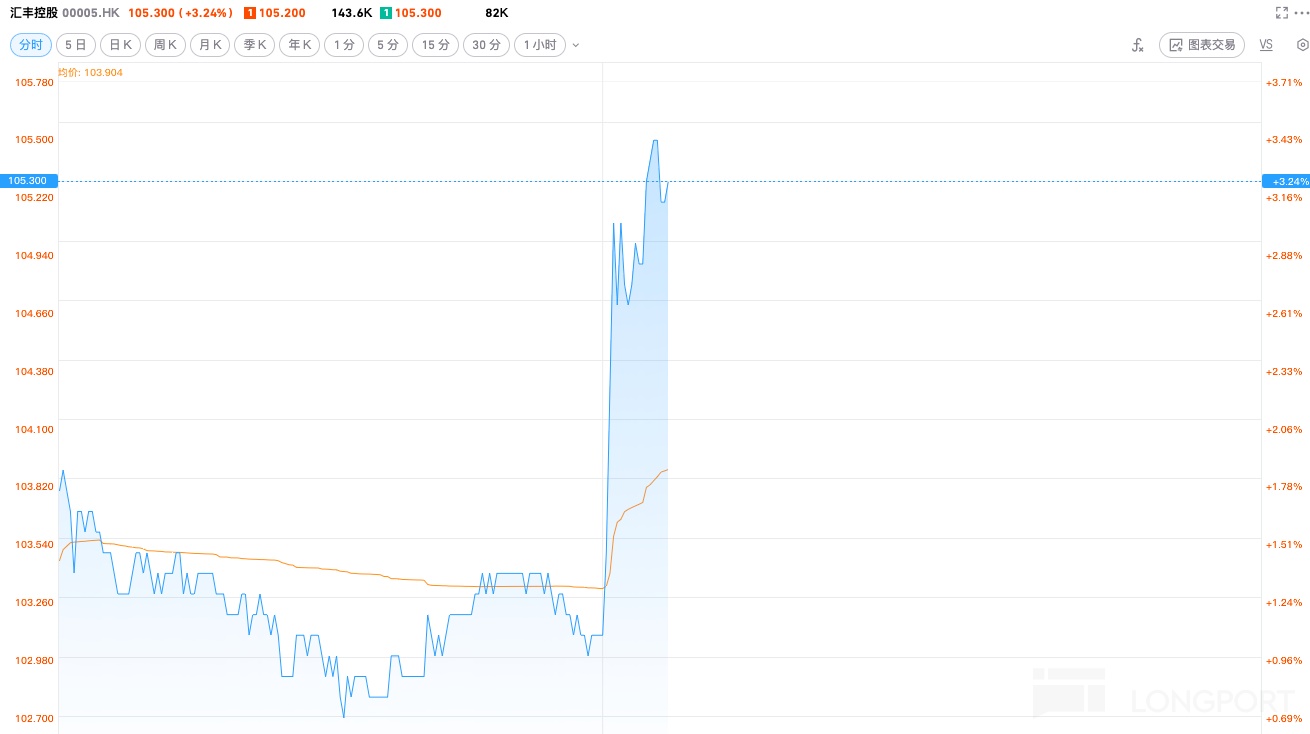Expand more timeframes chevron after 1小时
This screenshot has width=1310, height=734.
pyautogui.click(x=575, y=45)
